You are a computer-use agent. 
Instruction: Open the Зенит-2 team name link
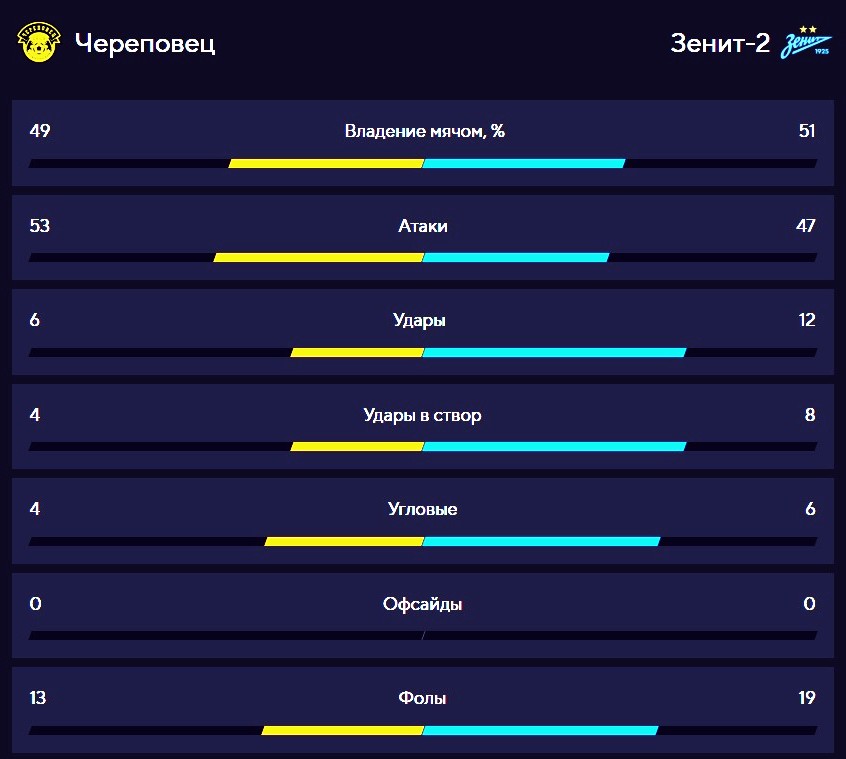pos(720,43)
